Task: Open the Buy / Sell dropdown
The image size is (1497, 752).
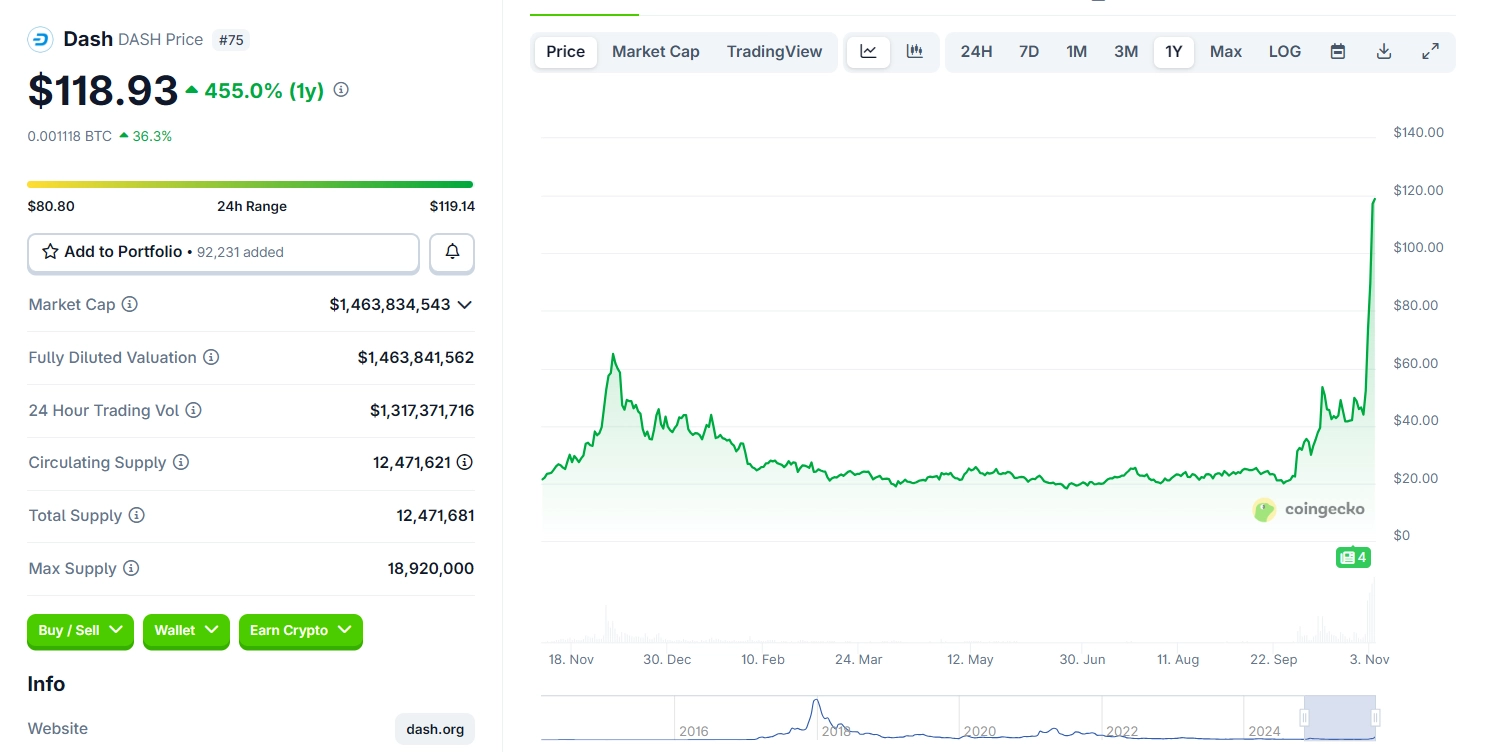Action: tap(80, 630)
